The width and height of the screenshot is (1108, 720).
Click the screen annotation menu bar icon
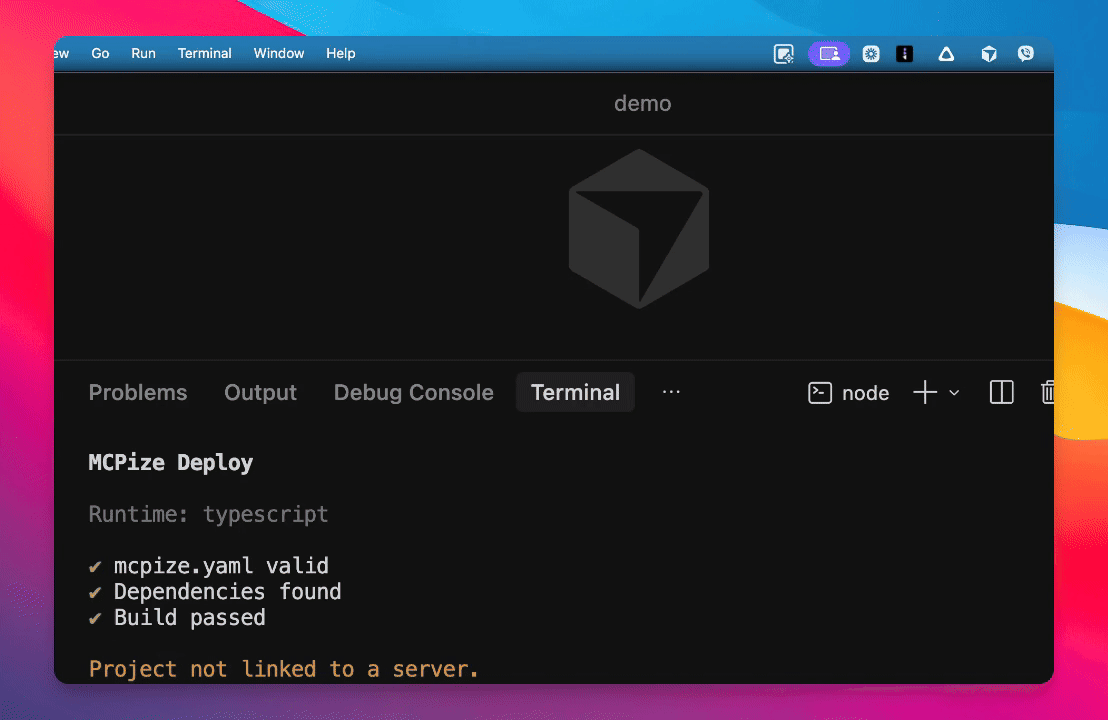pos(784,54)
